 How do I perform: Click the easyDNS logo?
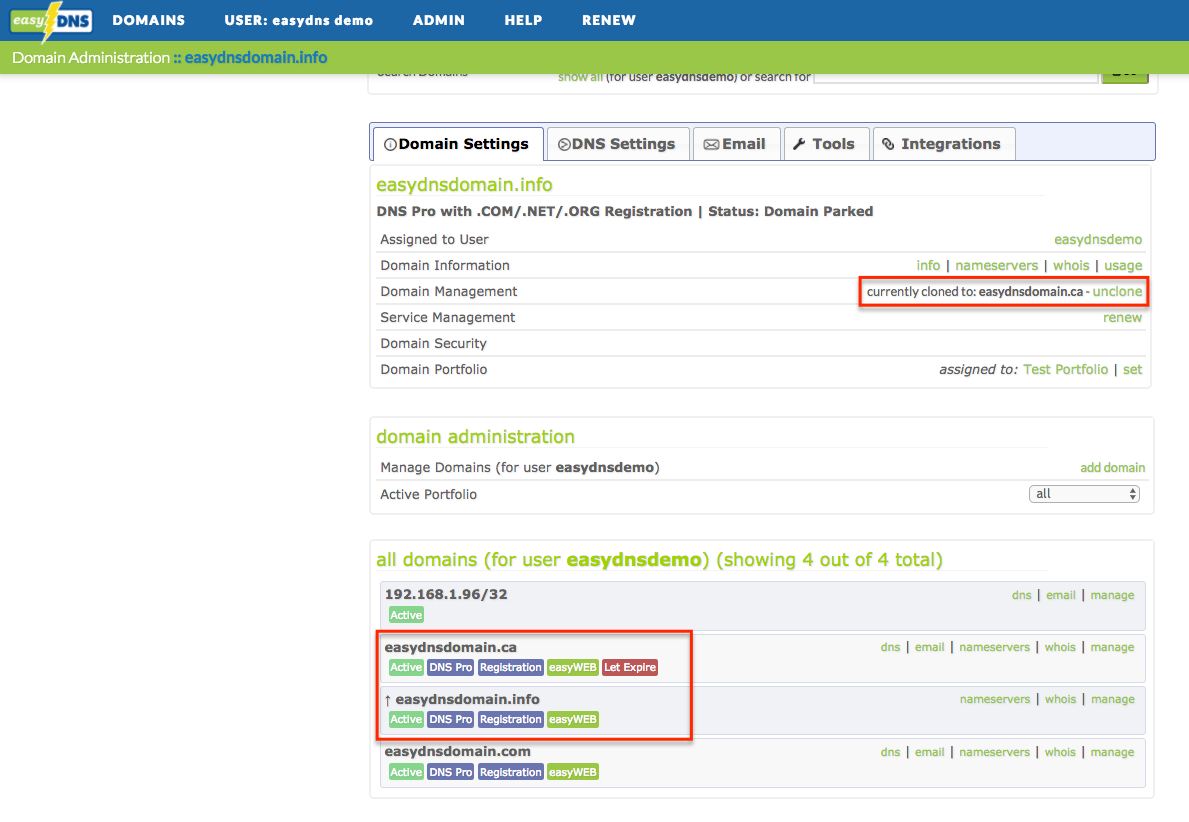coord(52,20)
